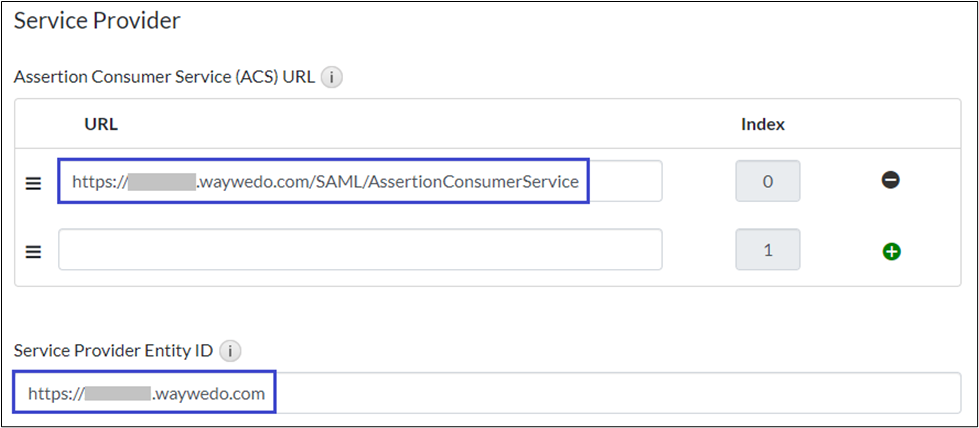Grab the drag handle of the first URL row
The image size is (979, 428).
pos(33,183)
